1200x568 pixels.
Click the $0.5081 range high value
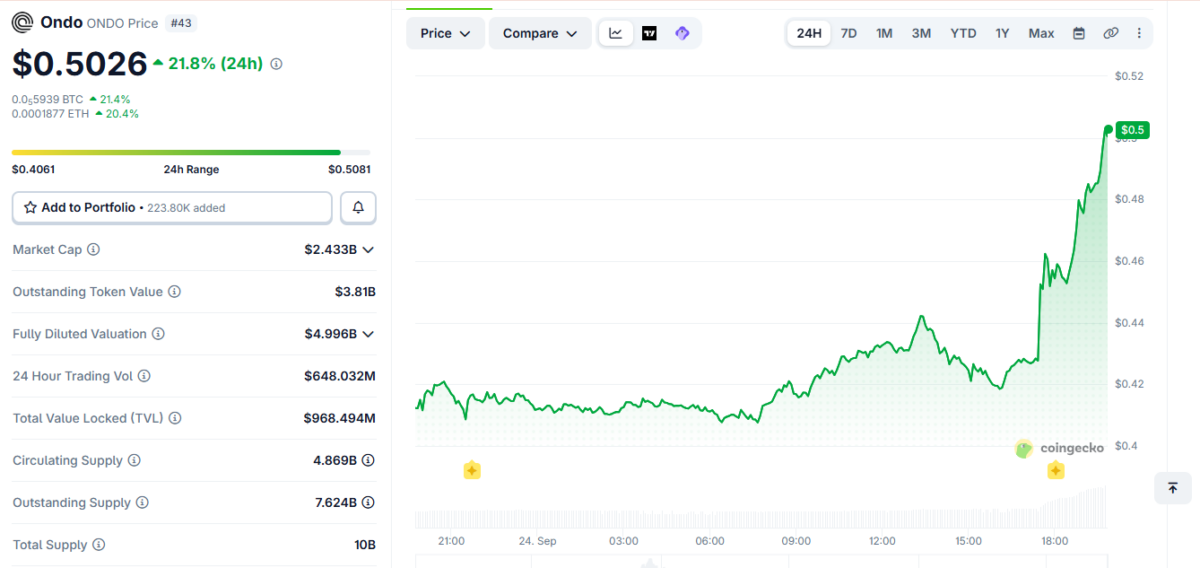click(x=349, y=169)
